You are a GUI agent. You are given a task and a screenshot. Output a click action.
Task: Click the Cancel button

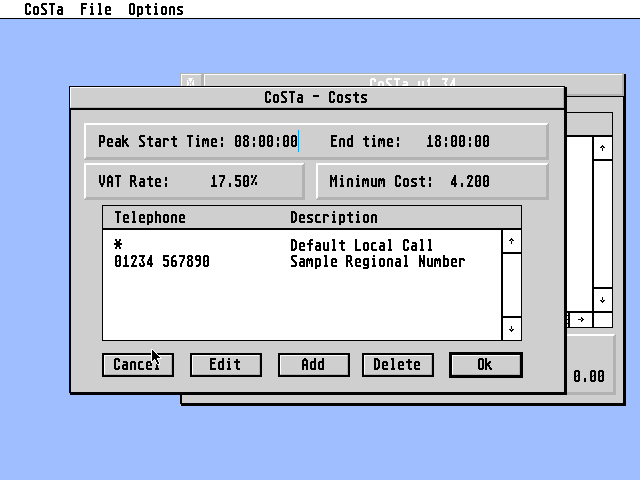click(138, 364)
